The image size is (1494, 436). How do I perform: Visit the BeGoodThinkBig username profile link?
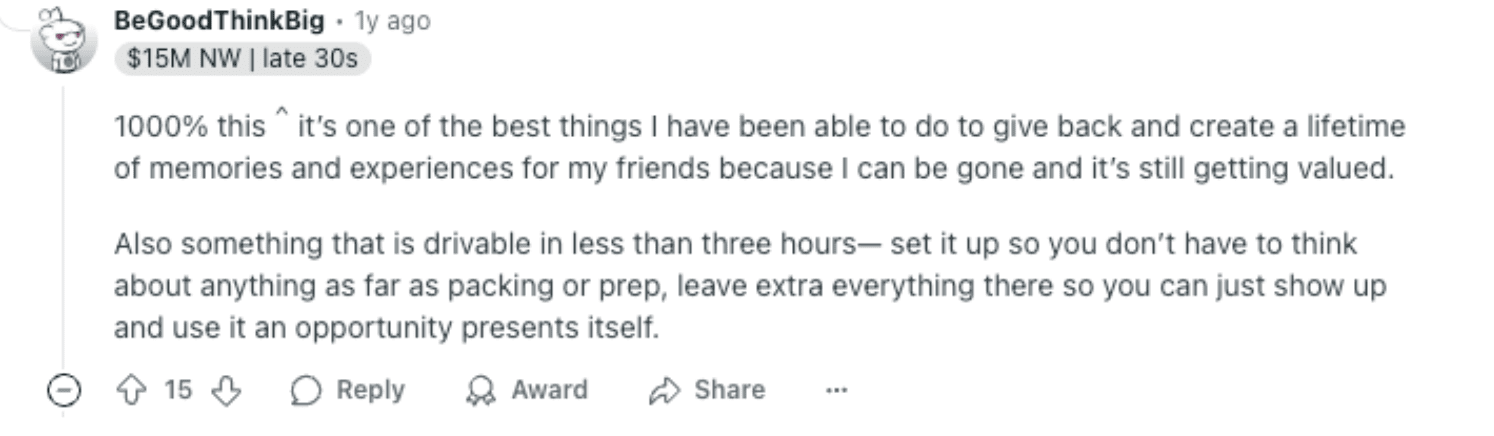[220, 21]
